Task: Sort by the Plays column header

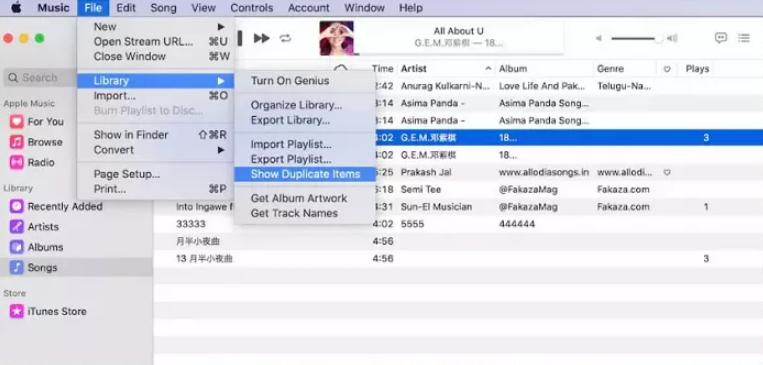Action: point(697,69)
